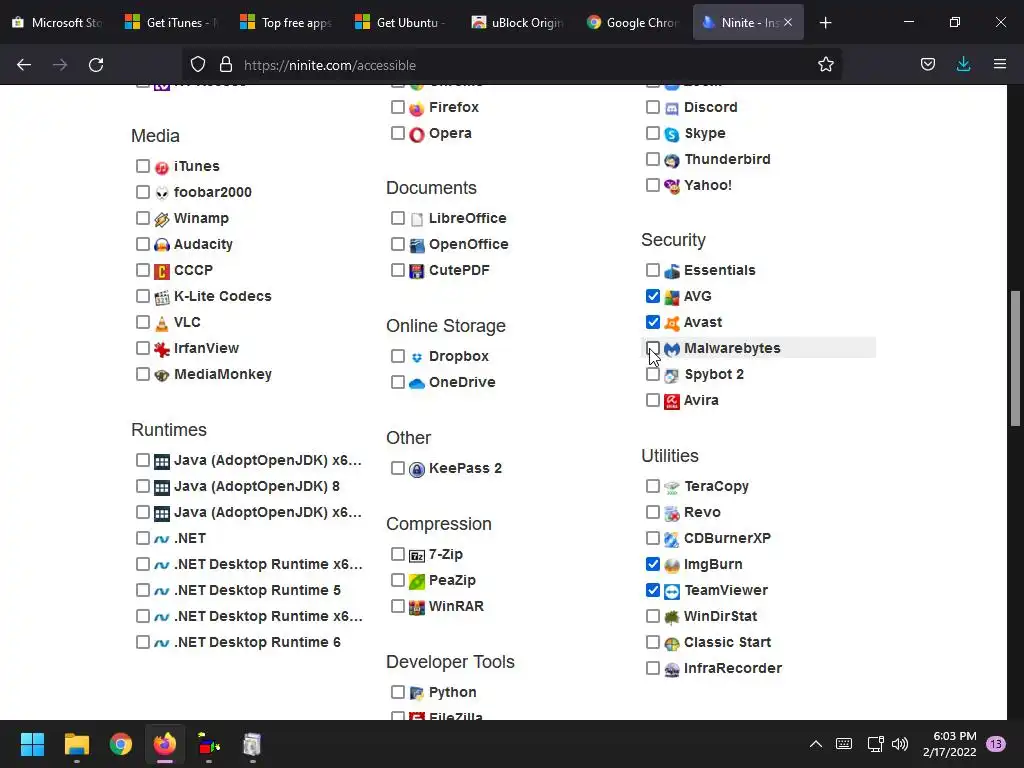The width and height of the screenshot is (1024, 768).
Task: Click the WinRAR icon
Action: click(x=417, y=607)
